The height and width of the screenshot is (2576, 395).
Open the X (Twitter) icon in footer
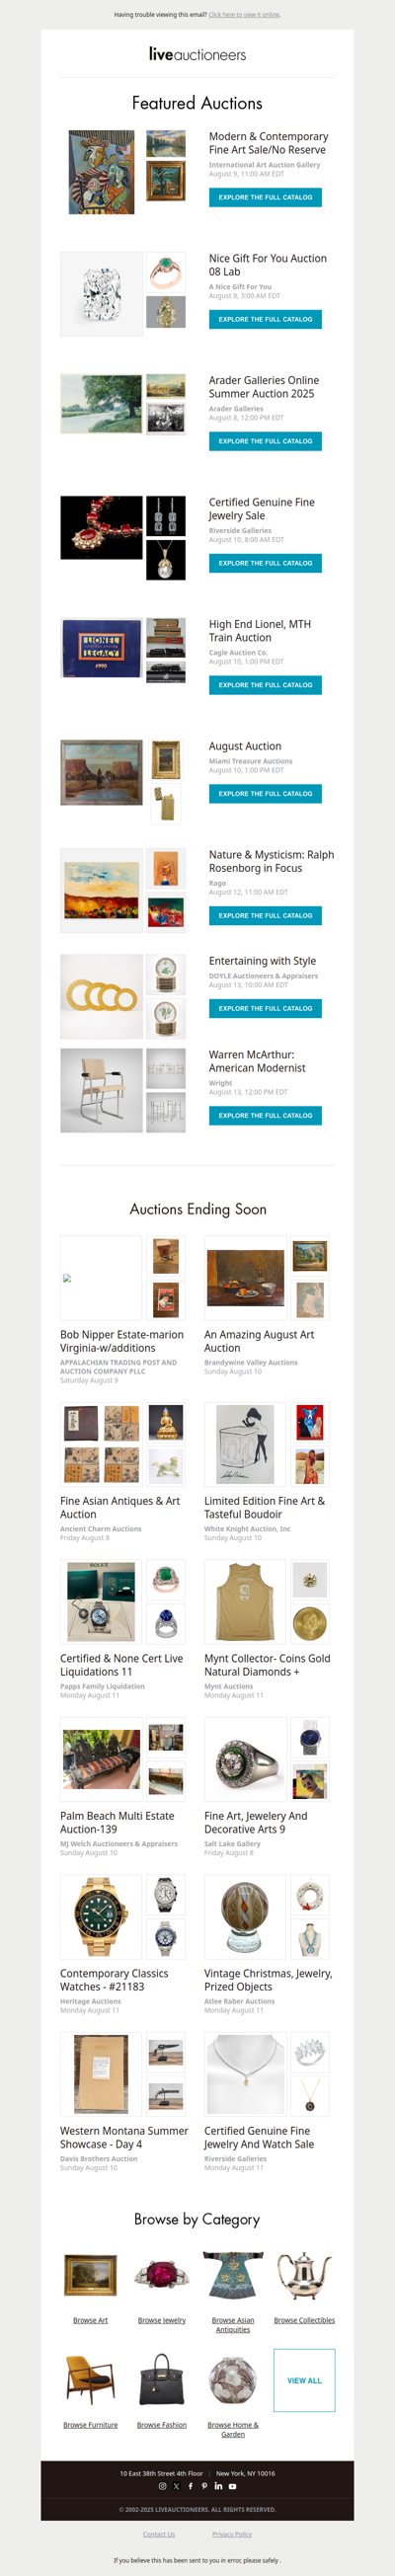pos(176,2486)
